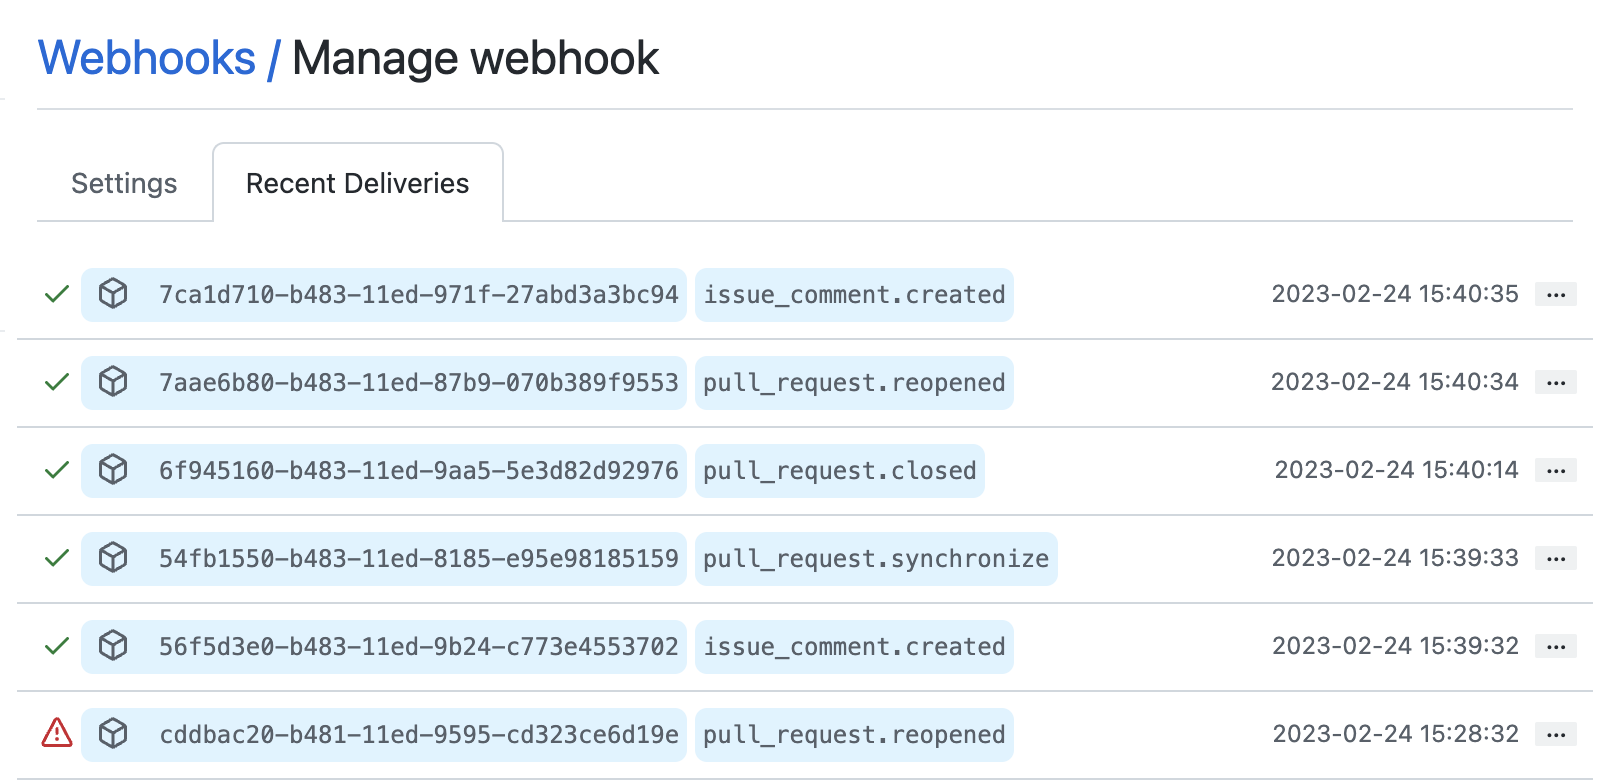Click the issue_comment.created event badge on the top row

pos(854,294)
